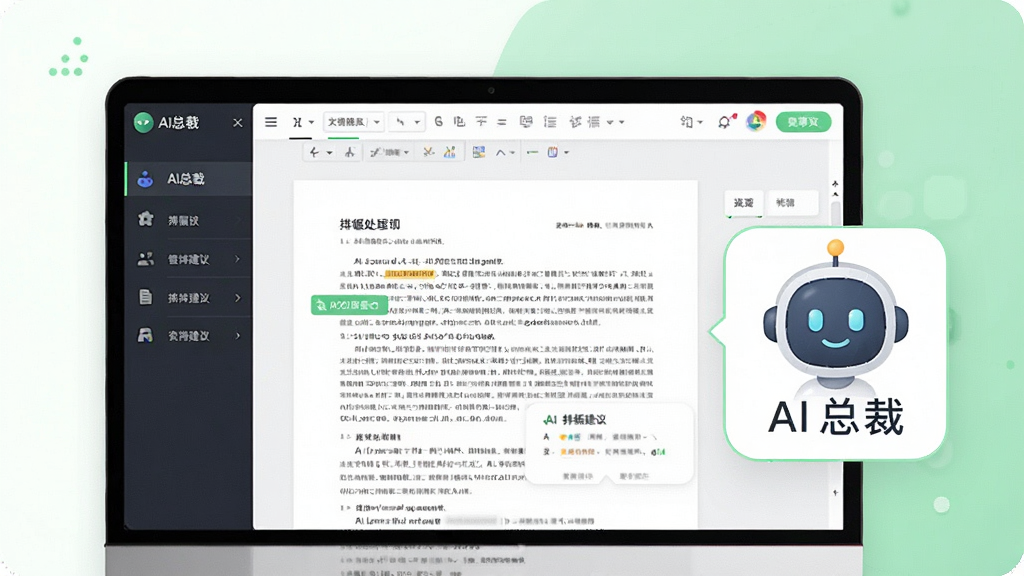Click the picture image icon in second toolbar

(x=479, y=152)
